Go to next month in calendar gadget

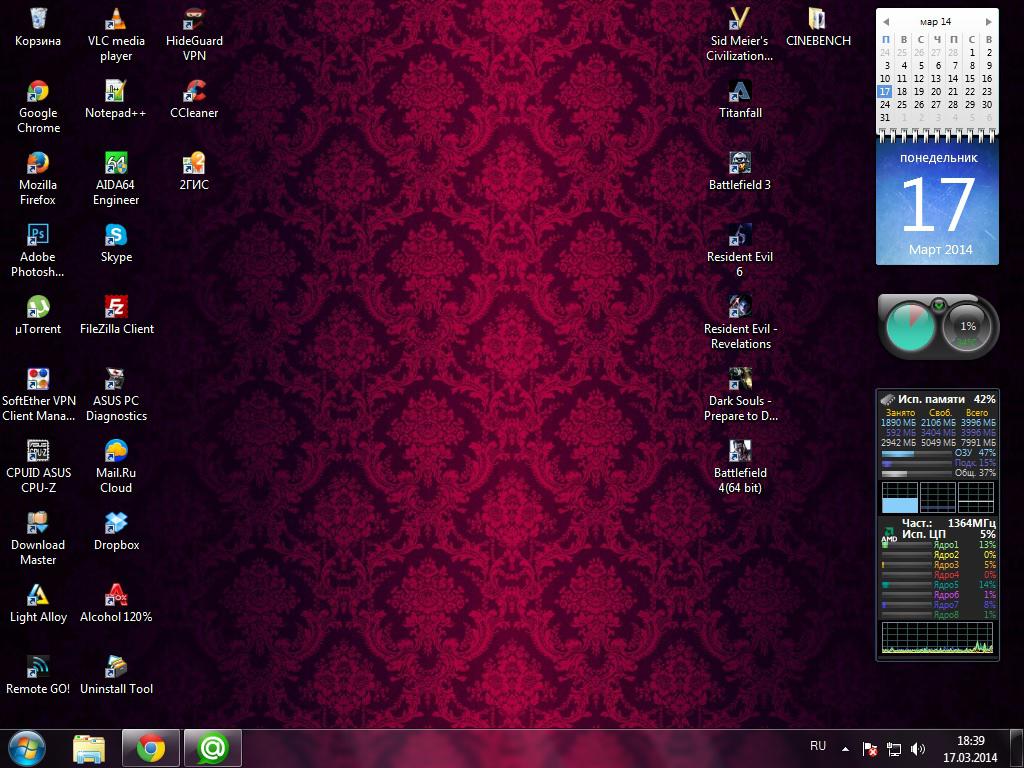pos(988,22)
